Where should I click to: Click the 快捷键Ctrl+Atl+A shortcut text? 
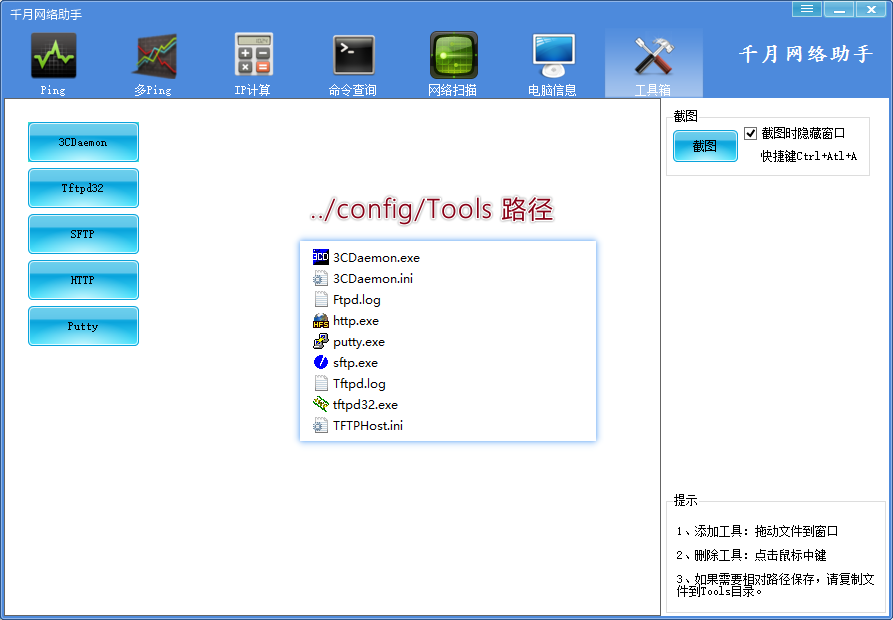point(809,156)
